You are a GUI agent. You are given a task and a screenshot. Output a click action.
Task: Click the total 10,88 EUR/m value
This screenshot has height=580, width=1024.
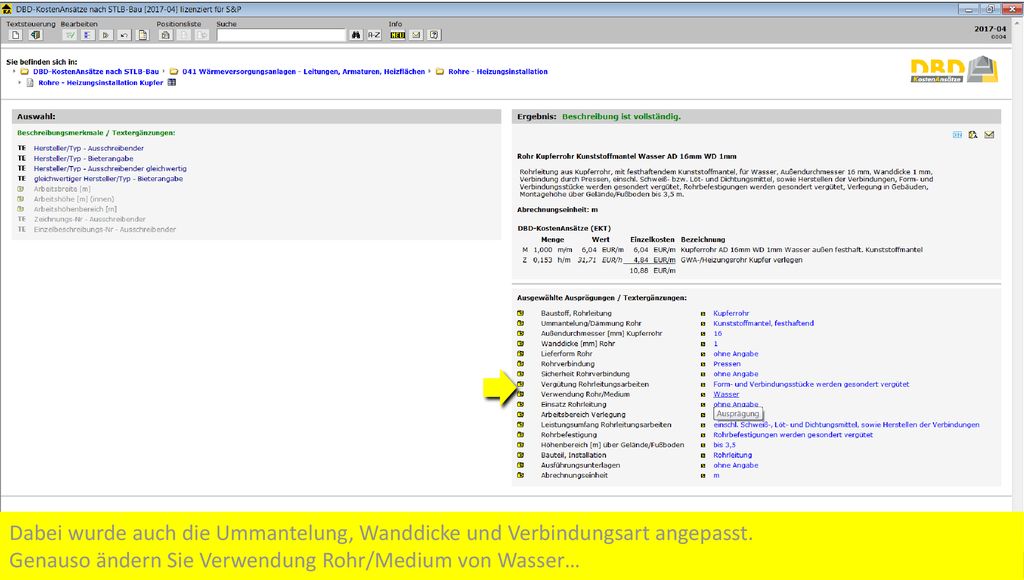(652, 270)
